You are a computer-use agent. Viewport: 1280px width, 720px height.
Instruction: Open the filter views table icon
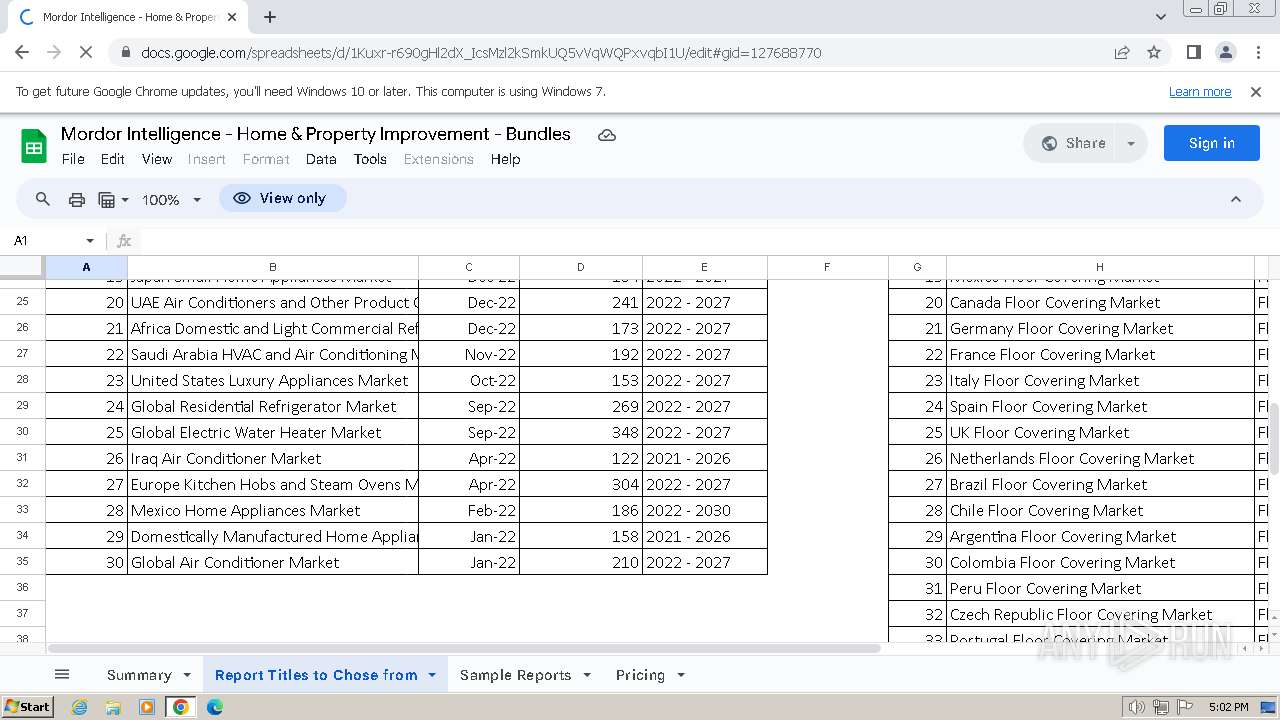coord(107,199)
